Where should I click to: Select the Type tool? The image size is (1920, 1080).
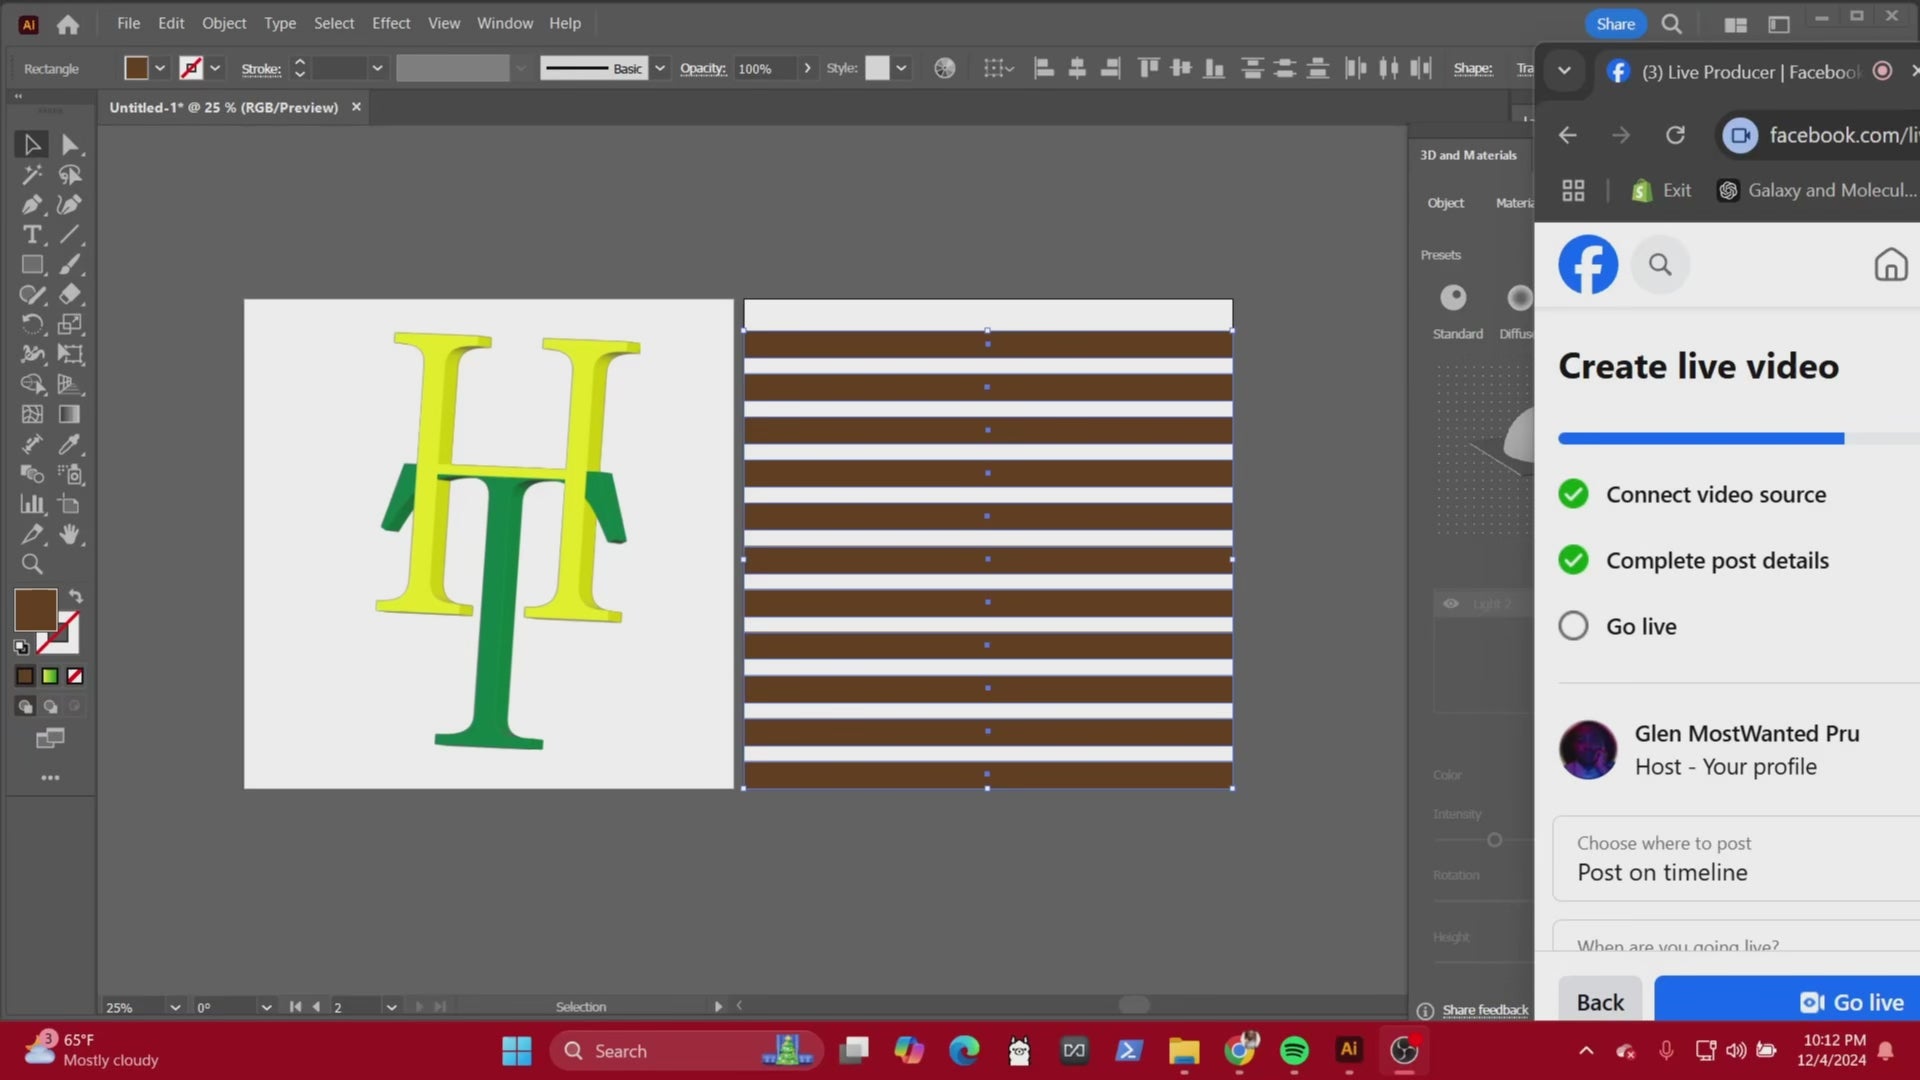32,235
